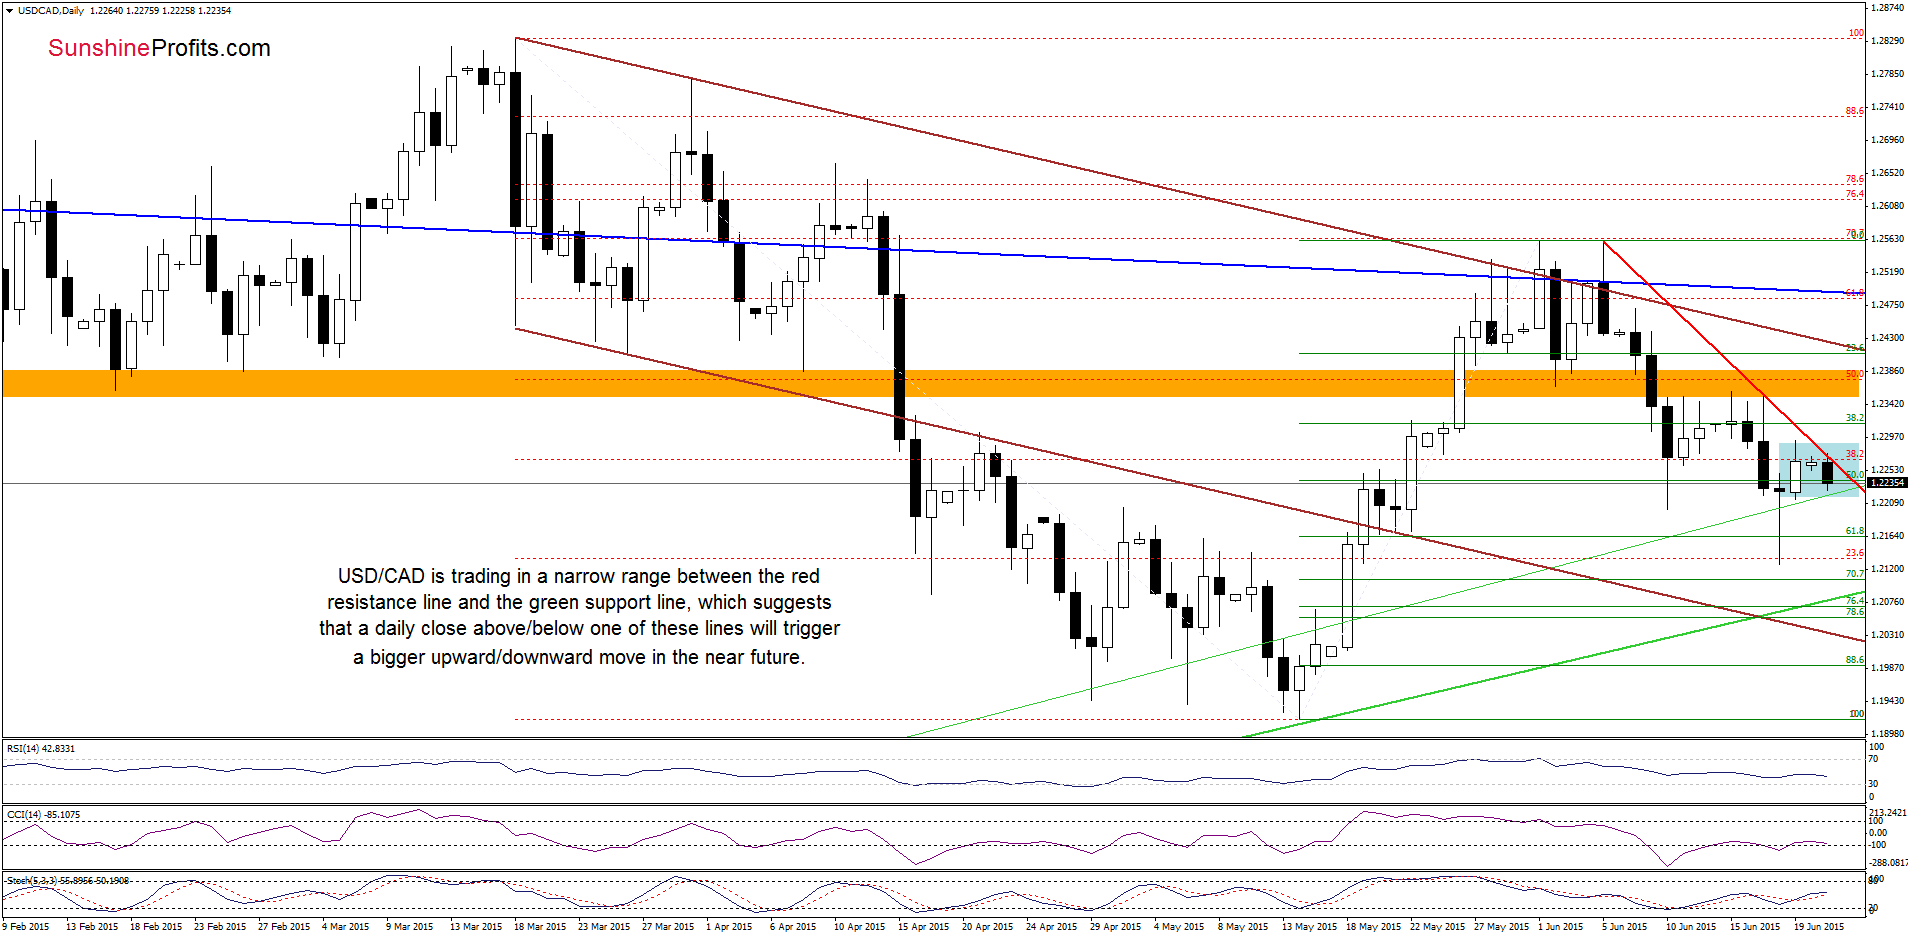The height and width of the screenshot is (935, 1908).
Task: Click the red 61.8 Fibonacci level label
Action: pos(1855,293)
